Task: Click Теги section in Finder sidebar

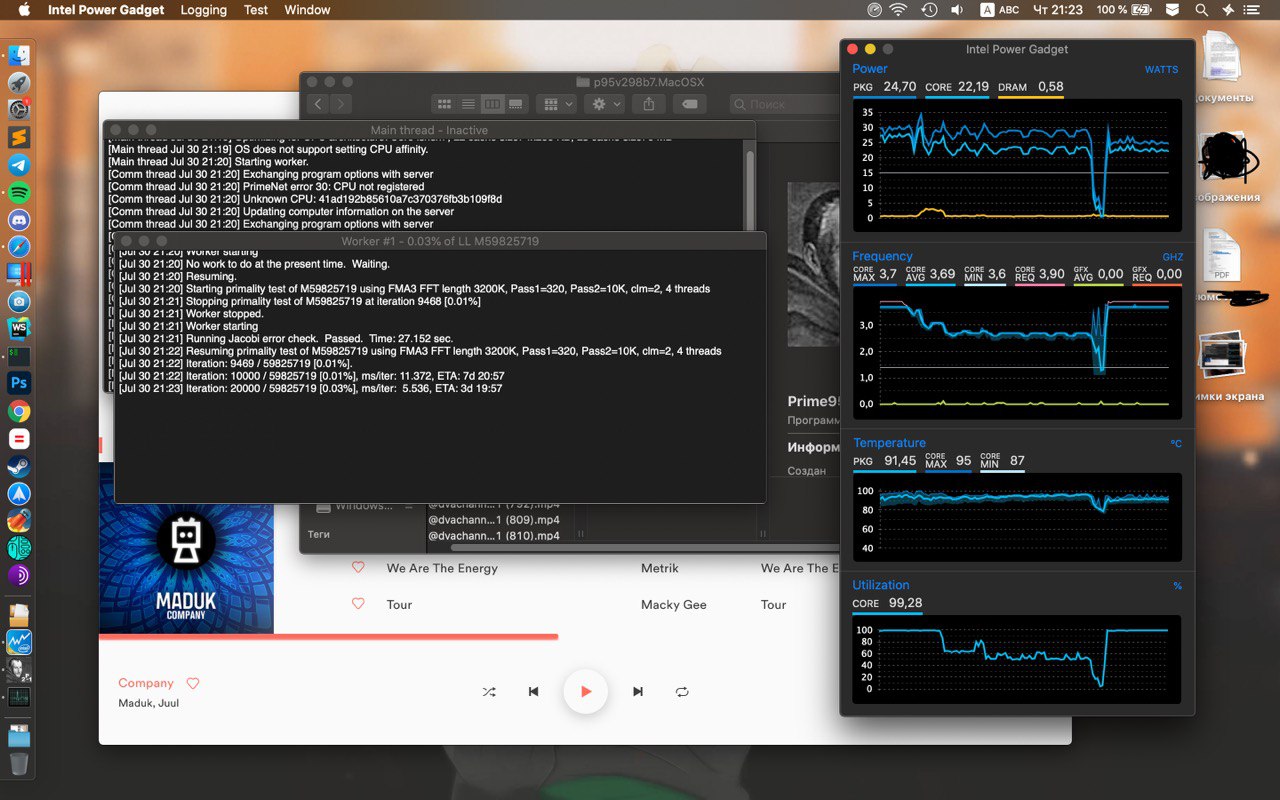Action: point(319,534)
